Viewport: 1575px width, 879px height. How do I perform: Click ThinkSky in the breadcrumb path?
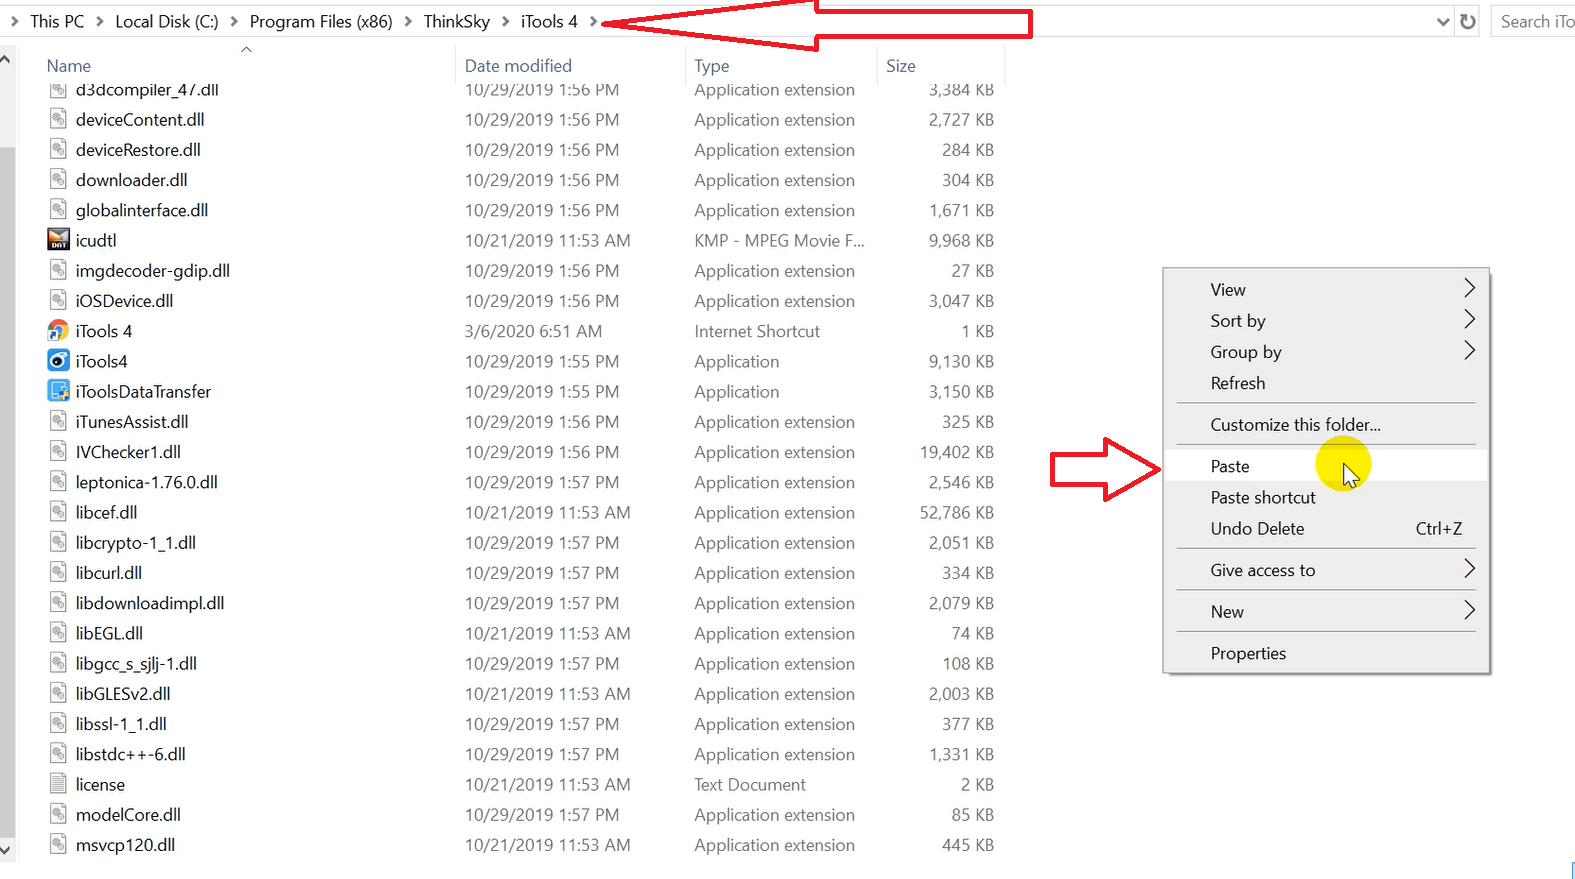click(456, 21)
